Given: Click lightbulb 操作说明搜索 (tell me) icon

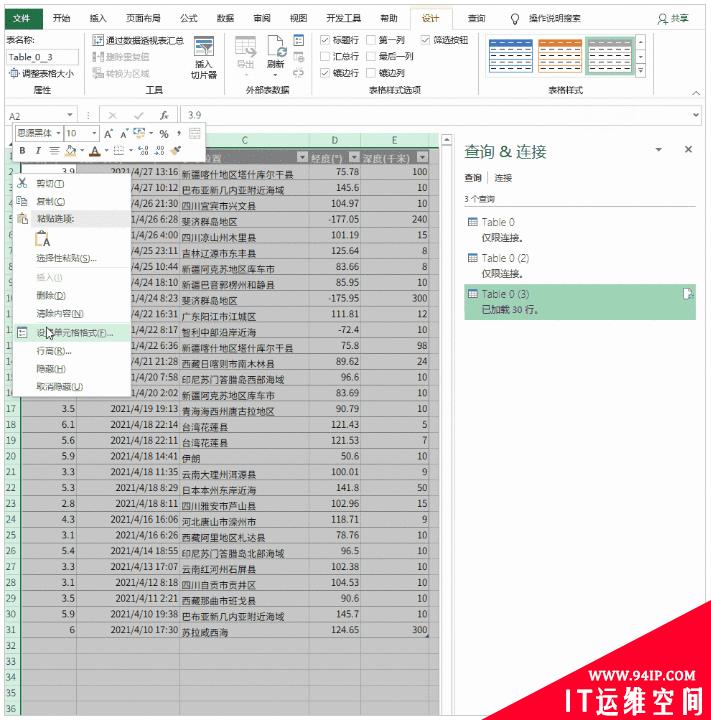Looking at the screenshot, I should tap(515, 19).
